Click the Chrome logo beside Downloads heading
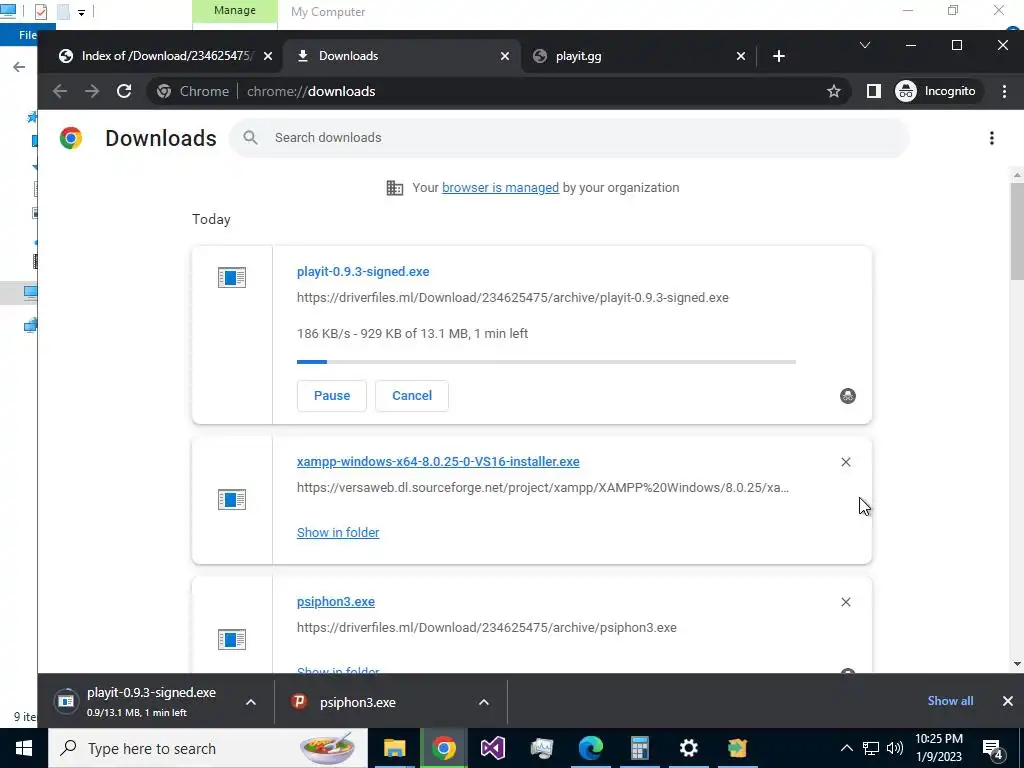1024x768 pixels. [x=71, y=138]
